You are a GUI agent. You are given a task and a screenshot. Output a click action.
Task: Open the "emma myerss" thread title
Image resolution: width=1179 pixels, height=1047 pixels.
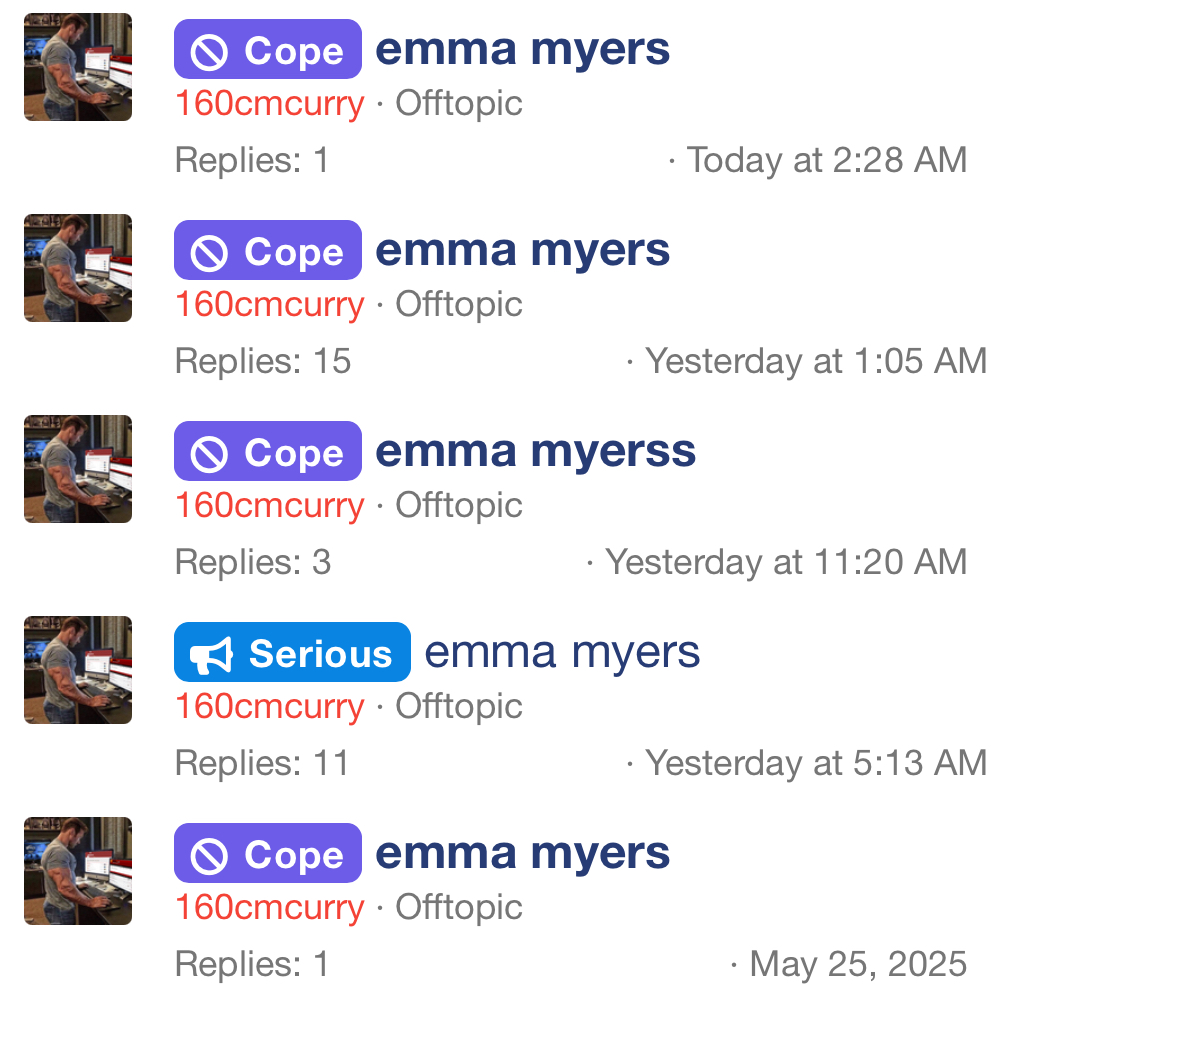pos(535,451)
